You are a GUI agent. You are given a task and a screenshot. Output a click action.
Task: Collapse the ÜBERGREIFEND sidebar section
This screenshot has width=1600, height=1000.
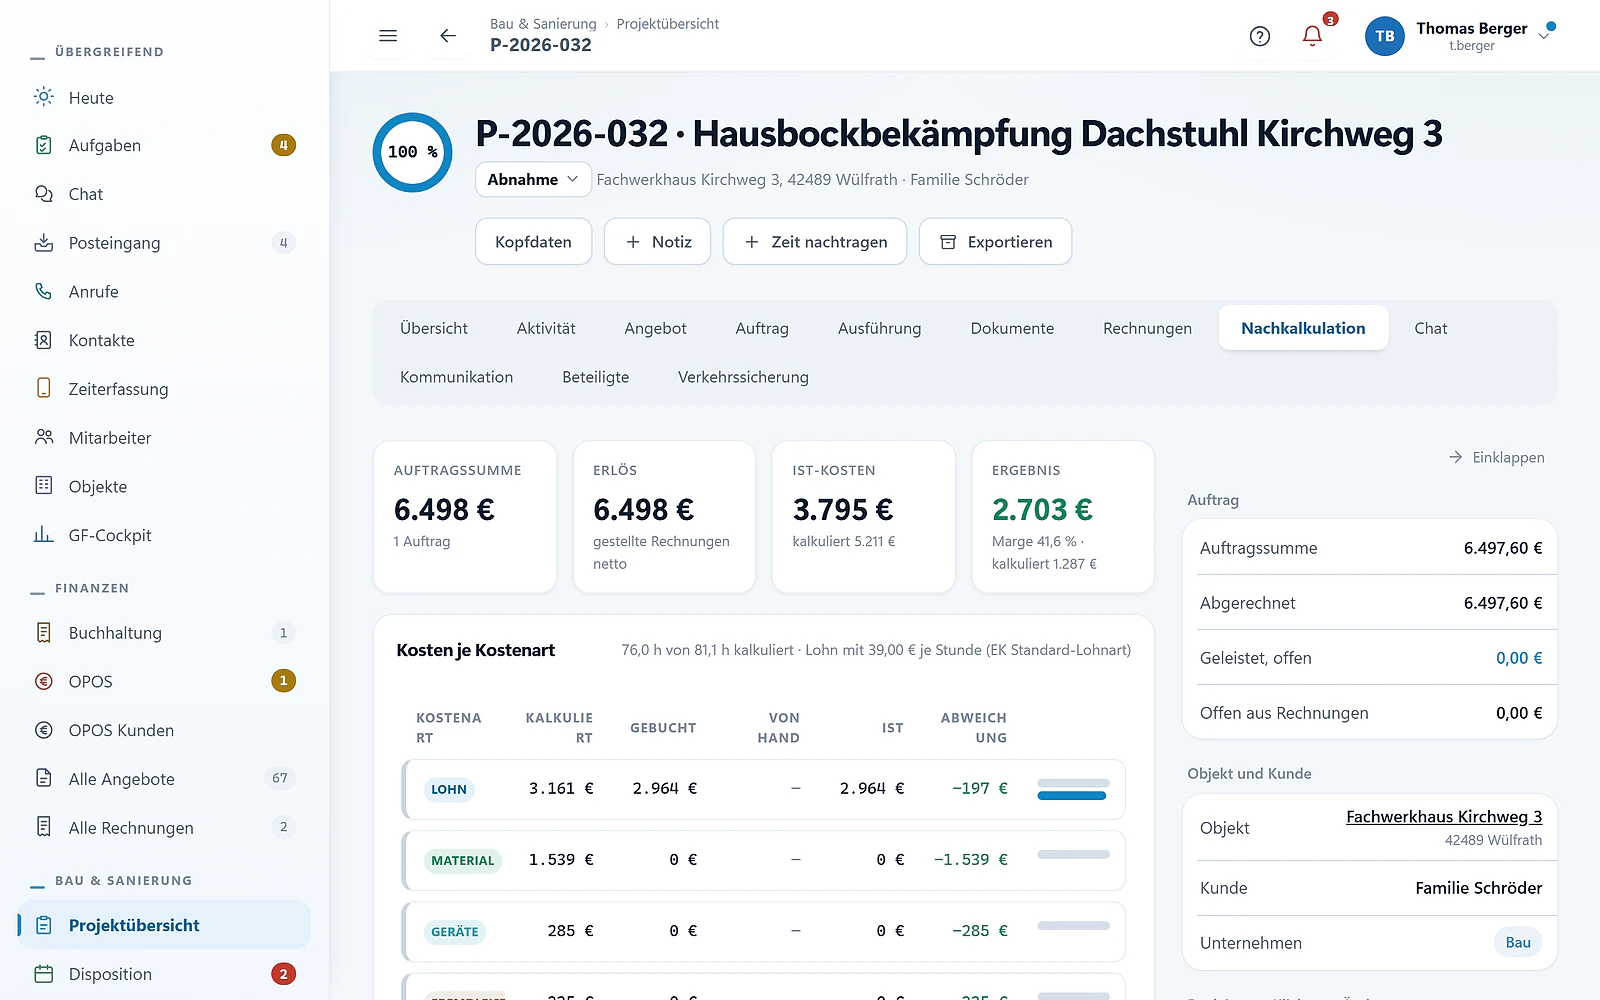(x=97, y=52)
